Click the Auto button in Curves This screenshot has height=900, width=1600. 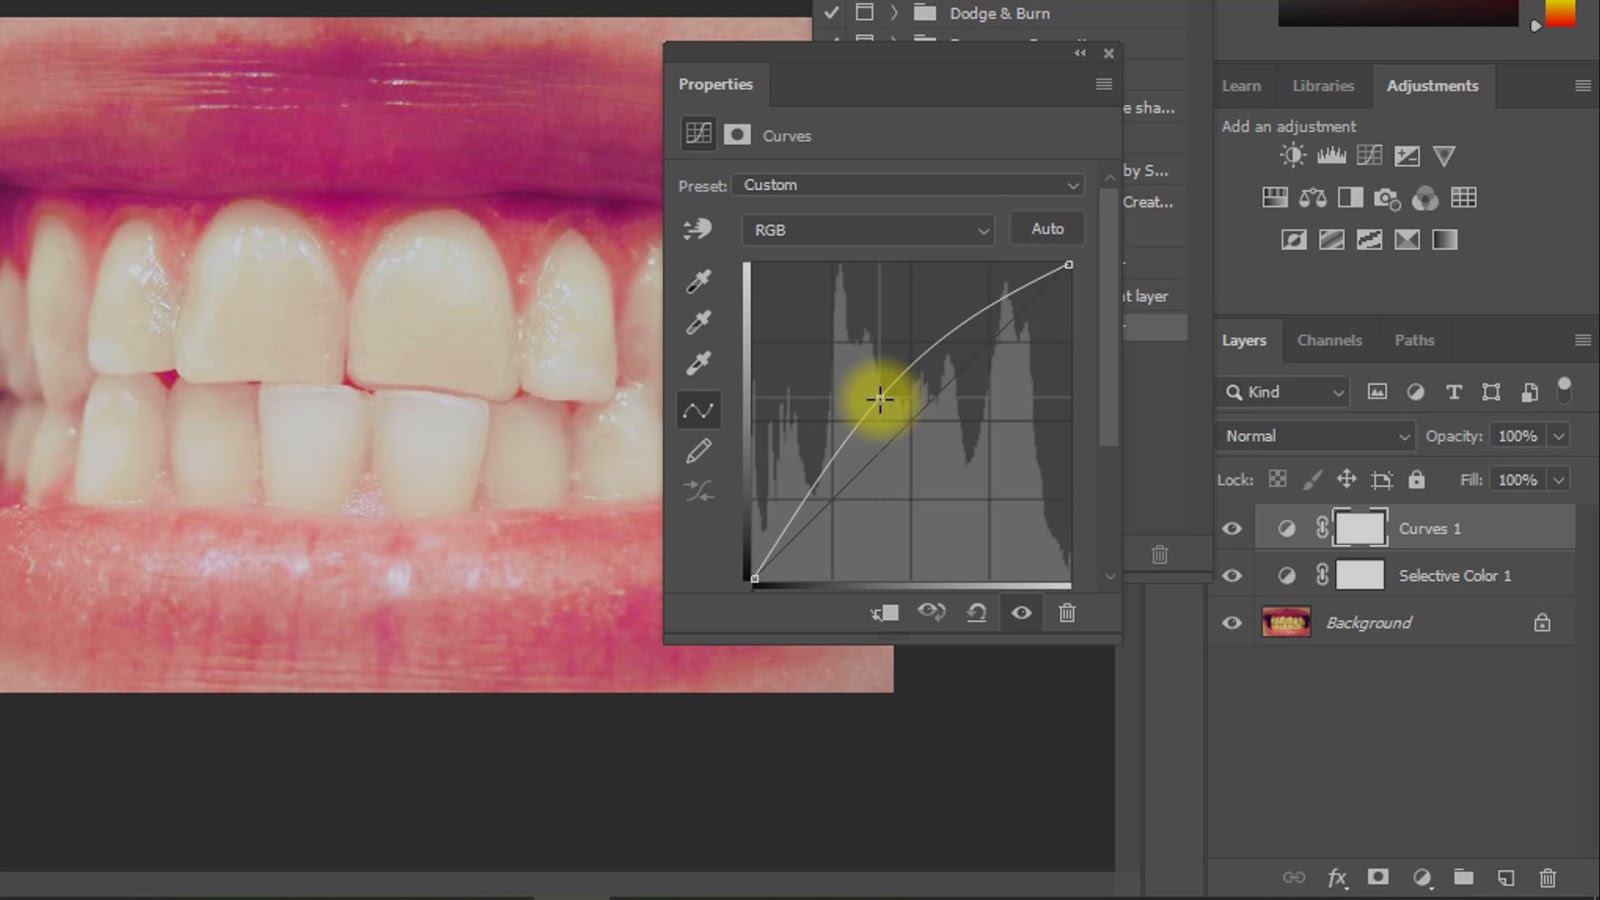tap(1047, 228)
